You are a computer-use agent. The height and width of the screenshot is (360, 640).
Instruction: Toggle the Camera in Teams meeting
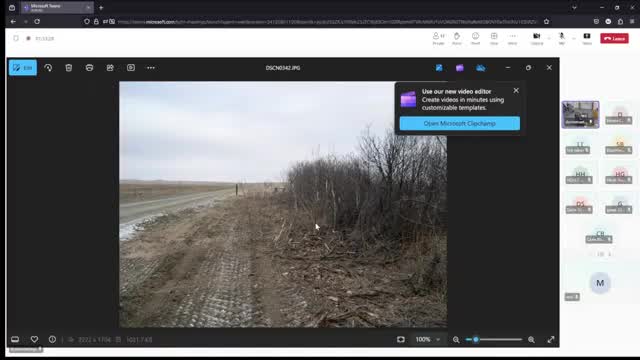537,38
